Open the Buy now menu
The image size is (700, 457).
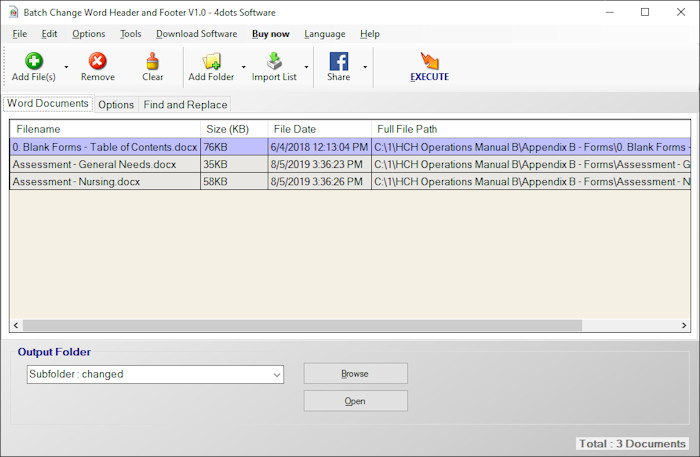(x=271, y=34)
